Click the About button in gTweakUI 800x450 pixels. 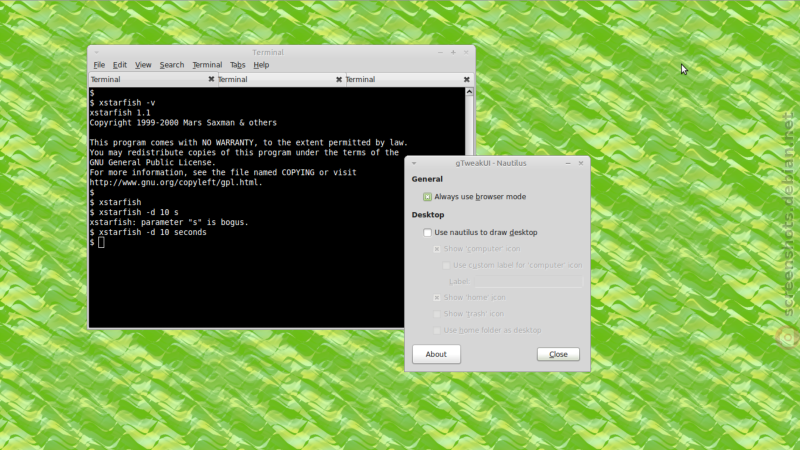[x=436, y=354]
